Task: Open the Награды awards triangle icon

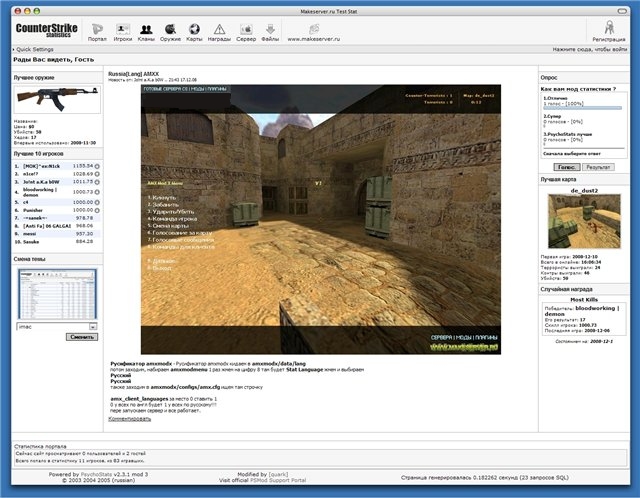Action: click(x=219, y=32)
